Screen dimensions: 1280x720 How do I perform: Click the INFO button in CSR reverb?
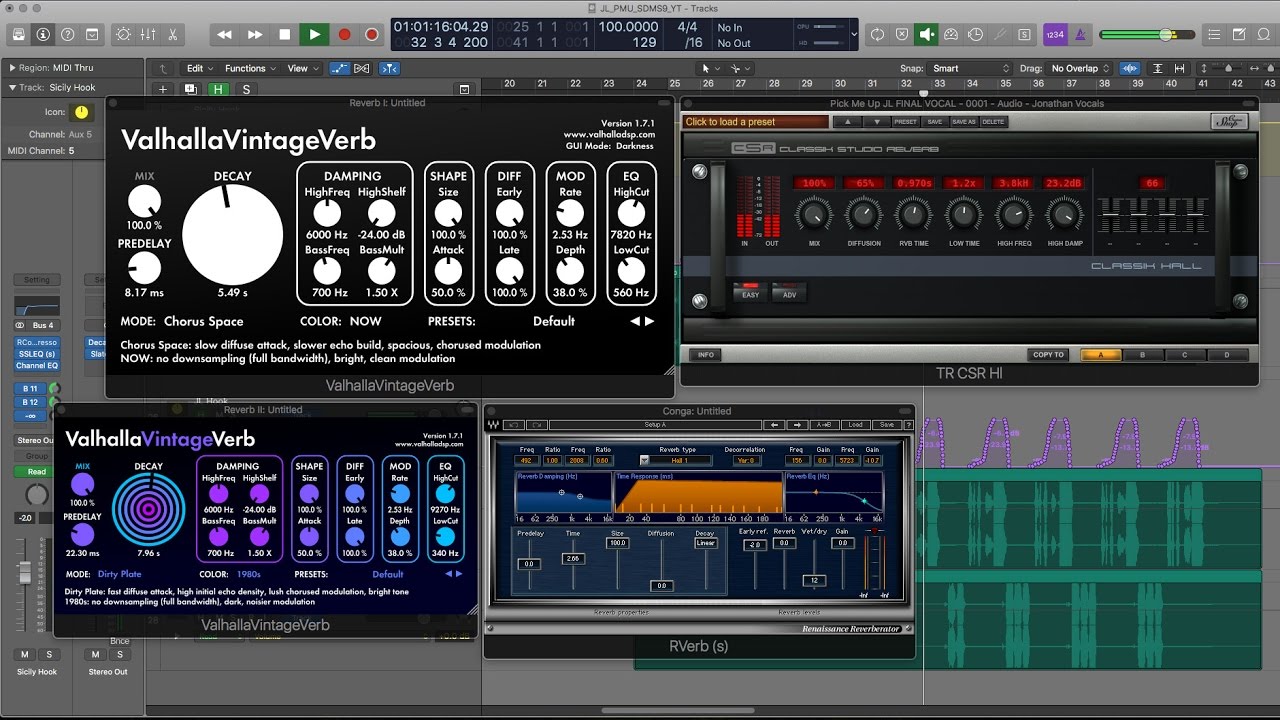click(x=704, y=355)
